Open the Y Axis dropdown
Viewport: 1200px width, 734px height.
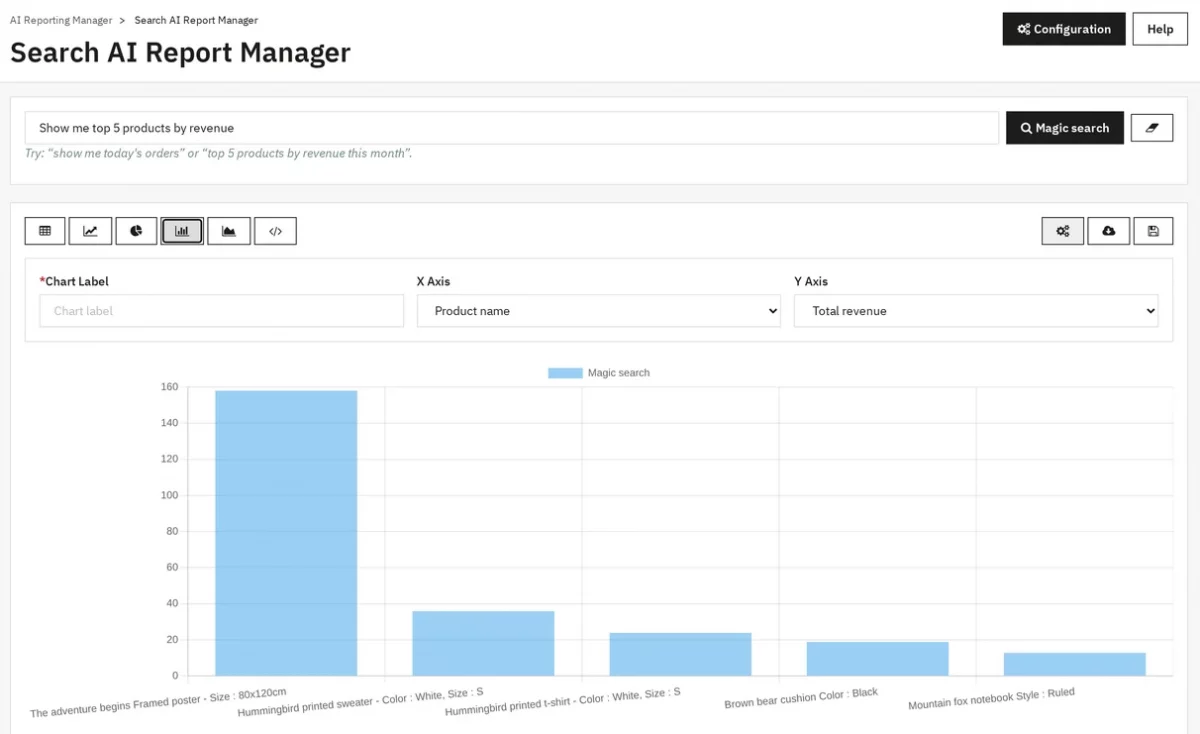976,311
